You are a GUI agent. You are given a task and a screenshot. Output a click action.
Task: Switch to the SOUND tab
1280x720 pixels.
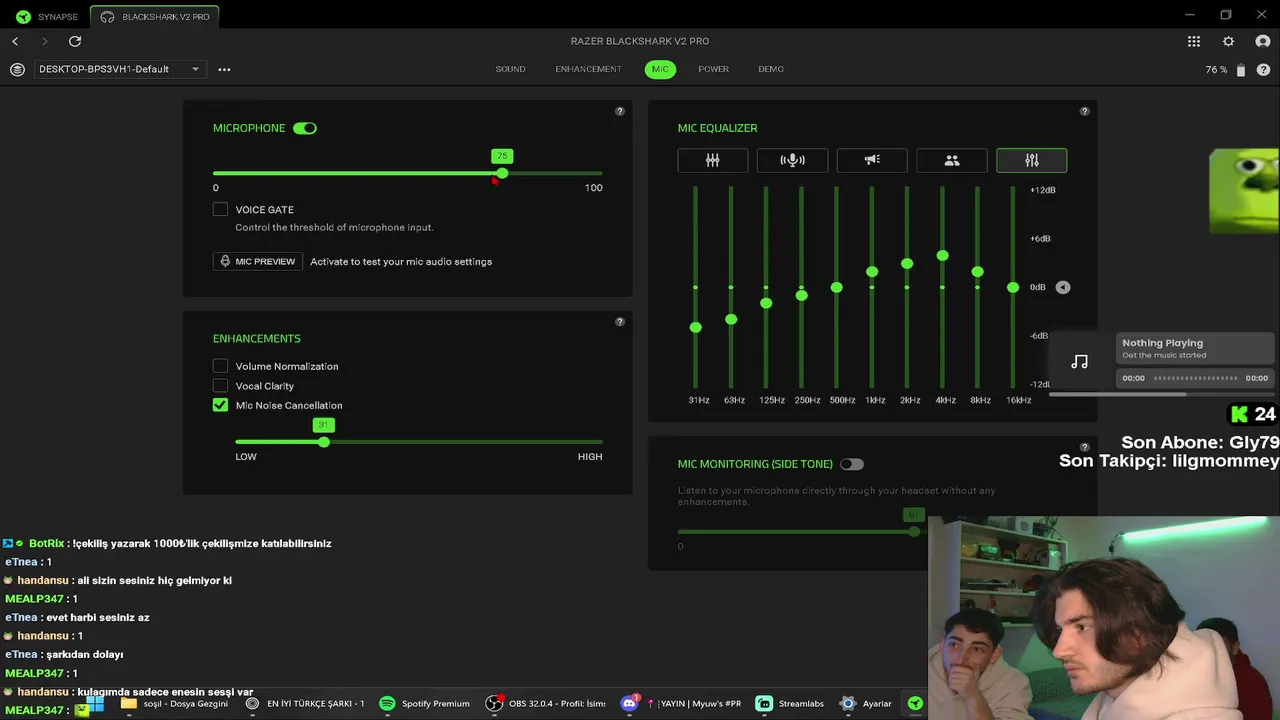click(510, 69)
